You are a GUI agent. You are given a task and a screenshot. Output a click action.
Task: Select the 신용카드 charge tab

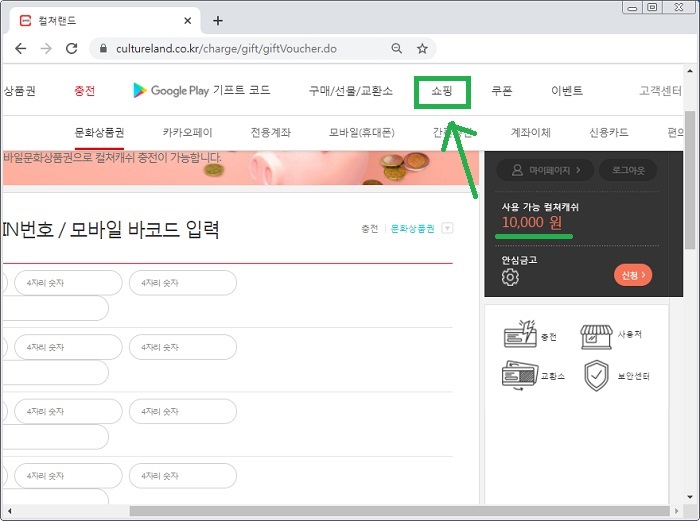coord(608,133)
